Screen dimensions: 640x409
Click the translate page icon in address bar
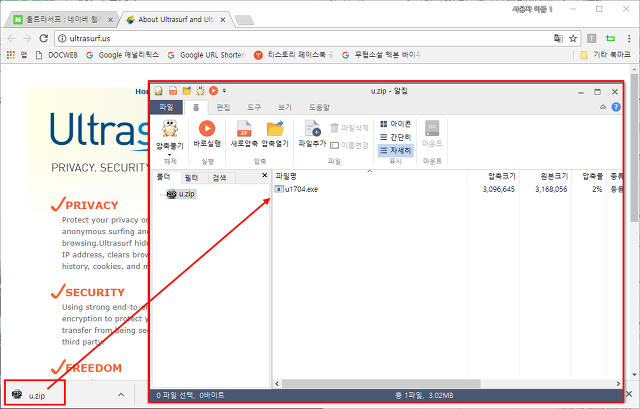(558, 38)
